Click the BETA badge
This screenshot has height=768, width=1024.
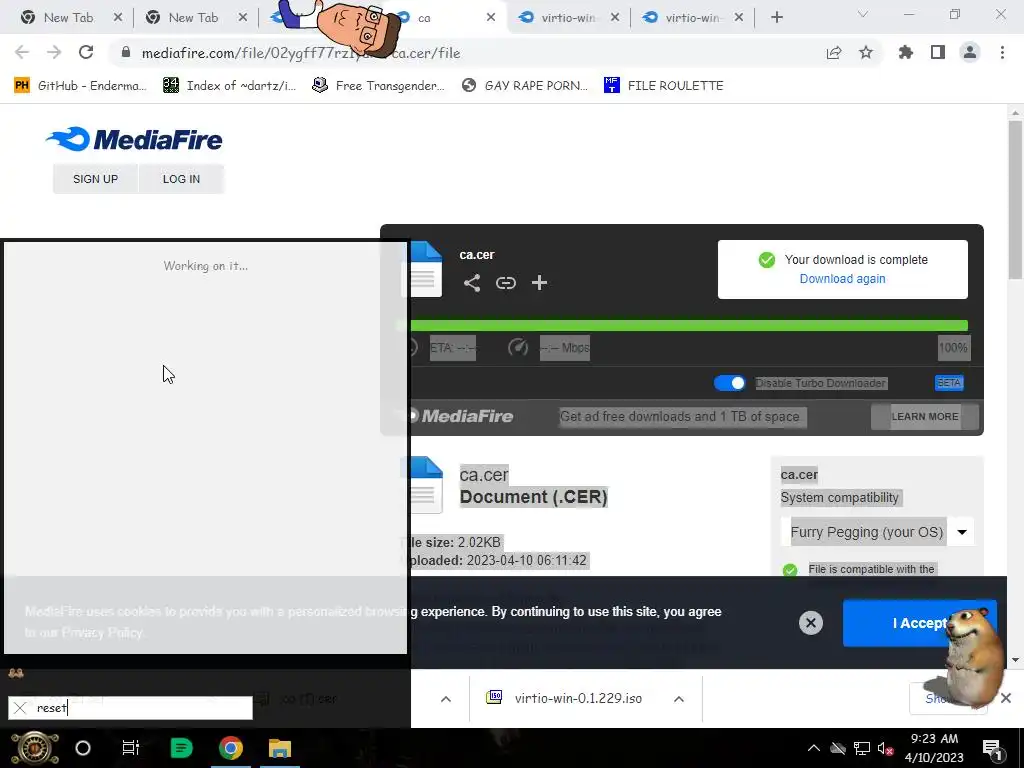(x=949, y=383)
